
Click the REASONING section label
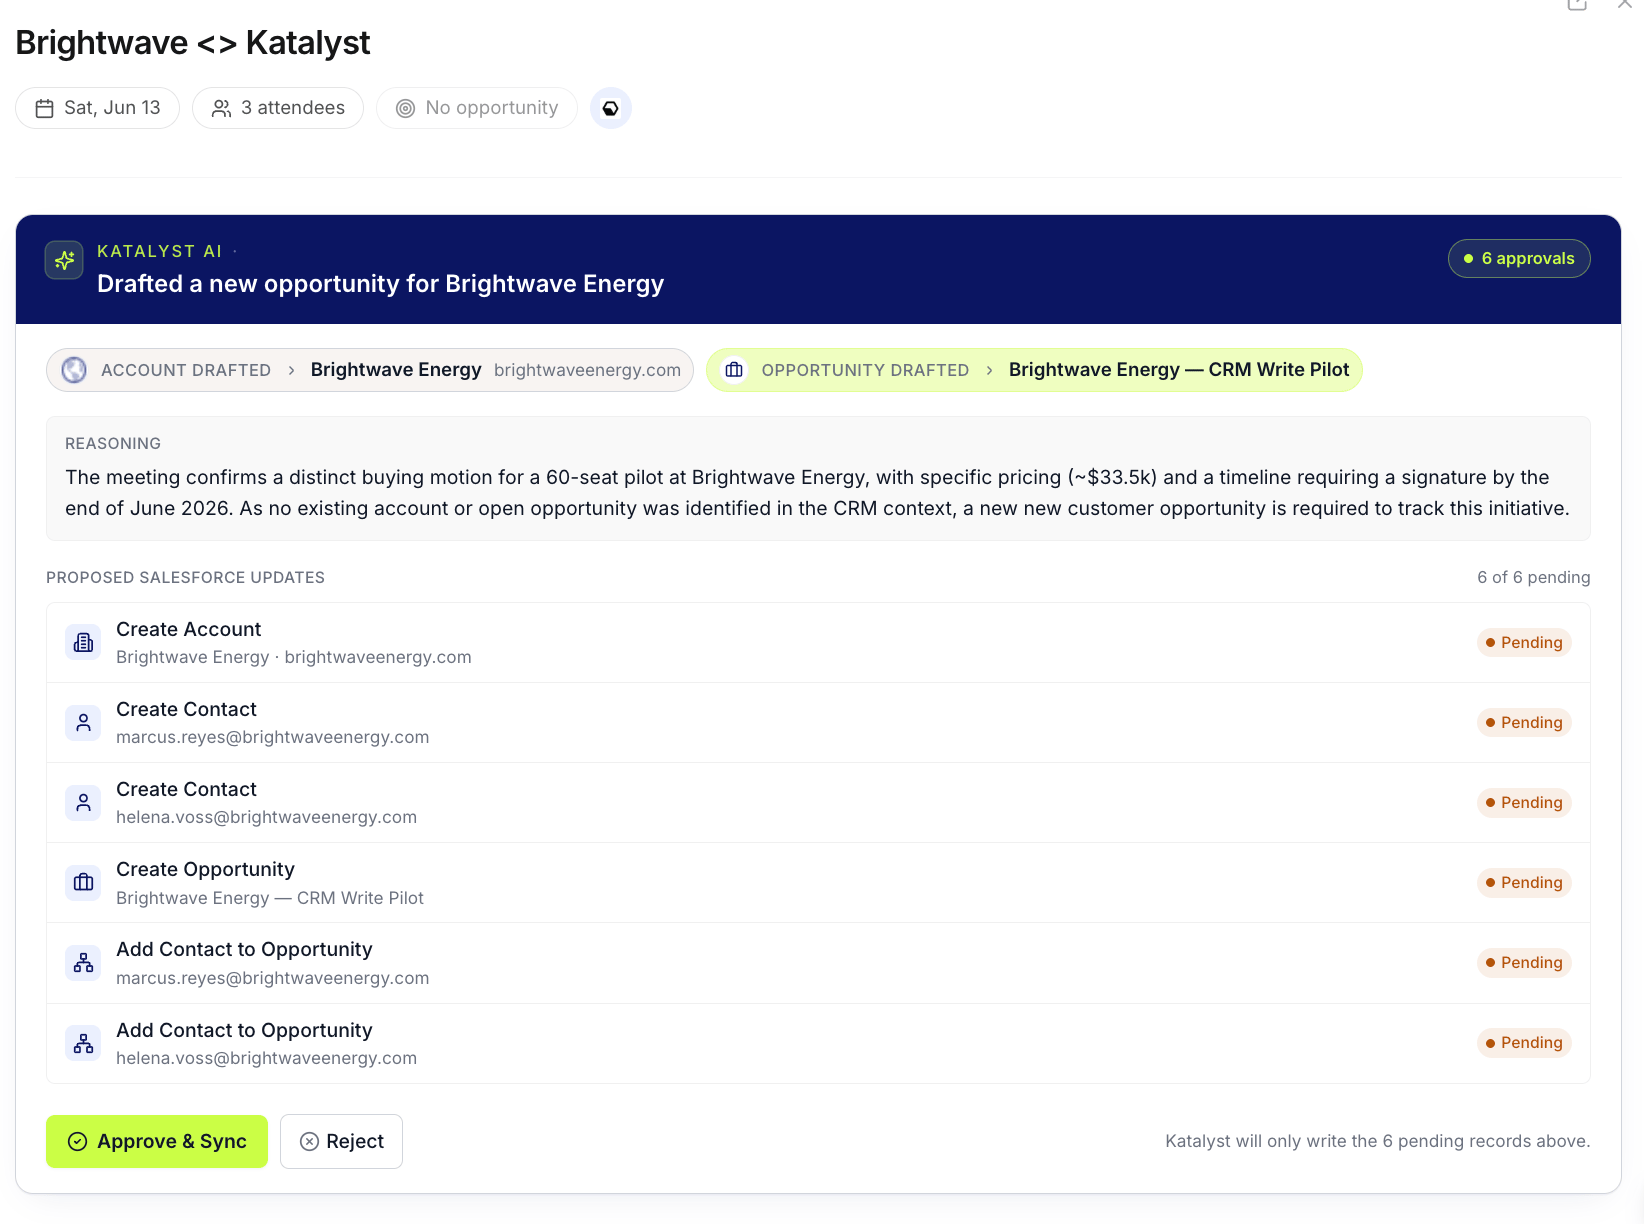113,443
